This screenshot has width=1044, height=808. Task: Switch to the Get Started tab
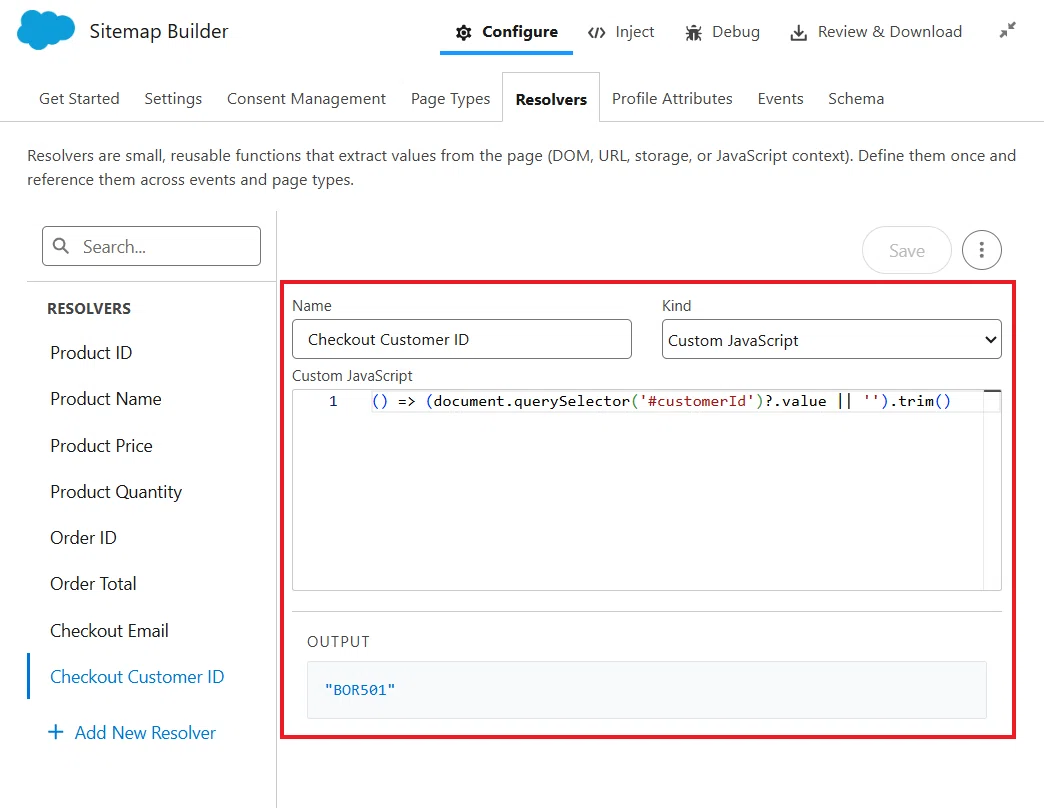click(x=79, y=99)
